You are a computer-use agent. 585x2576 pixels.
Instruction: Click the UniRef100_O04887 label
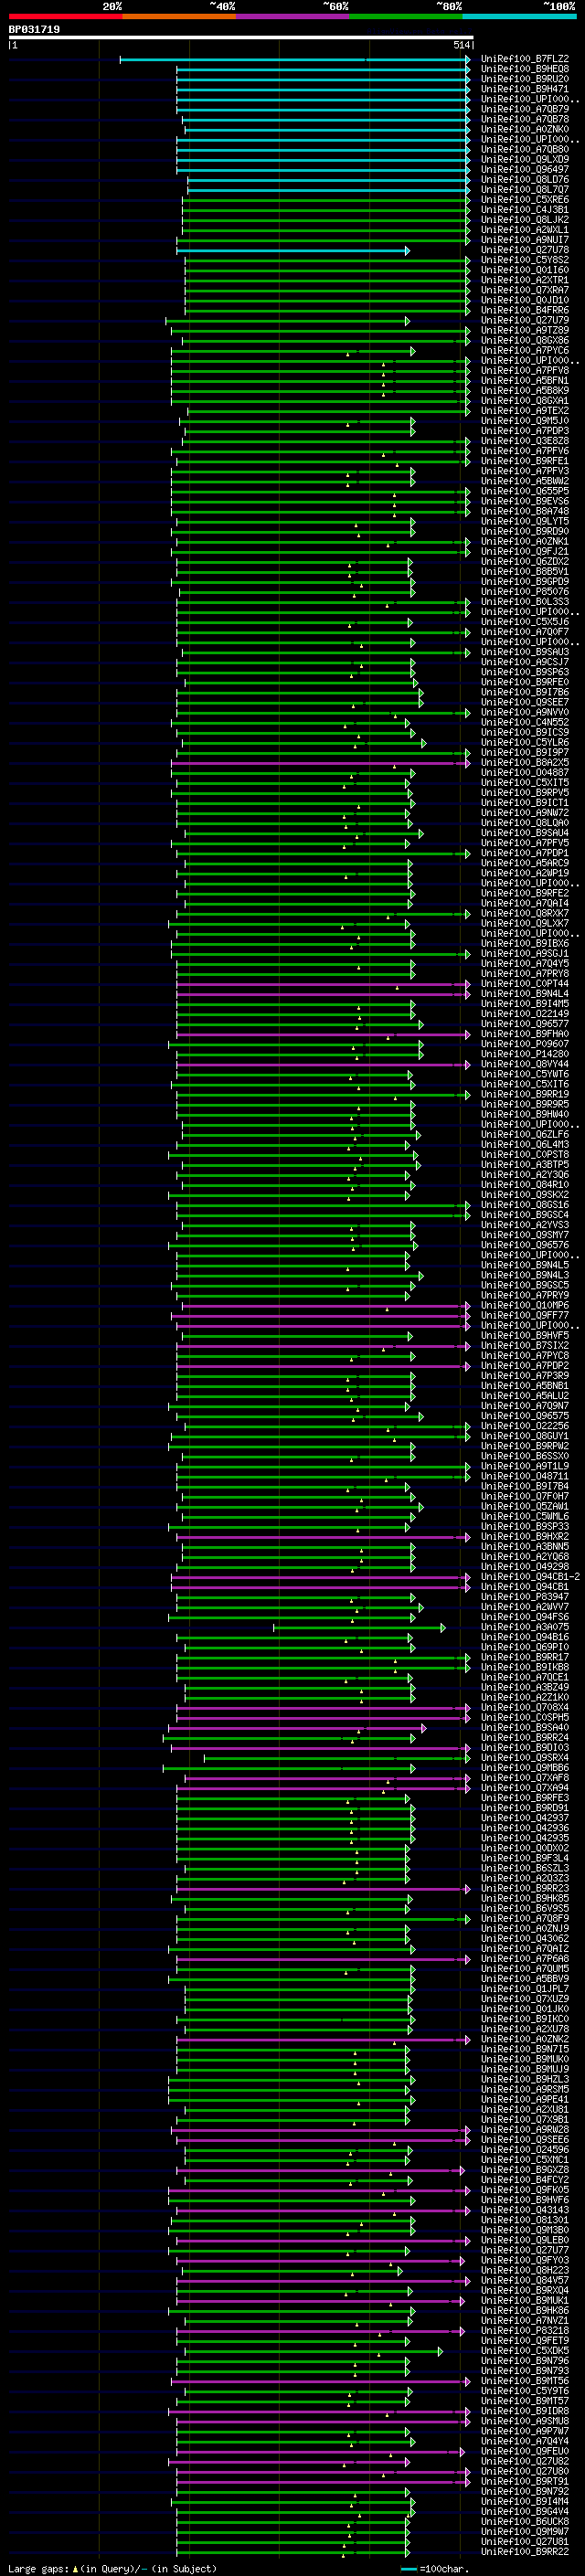[x=524, y=772]
